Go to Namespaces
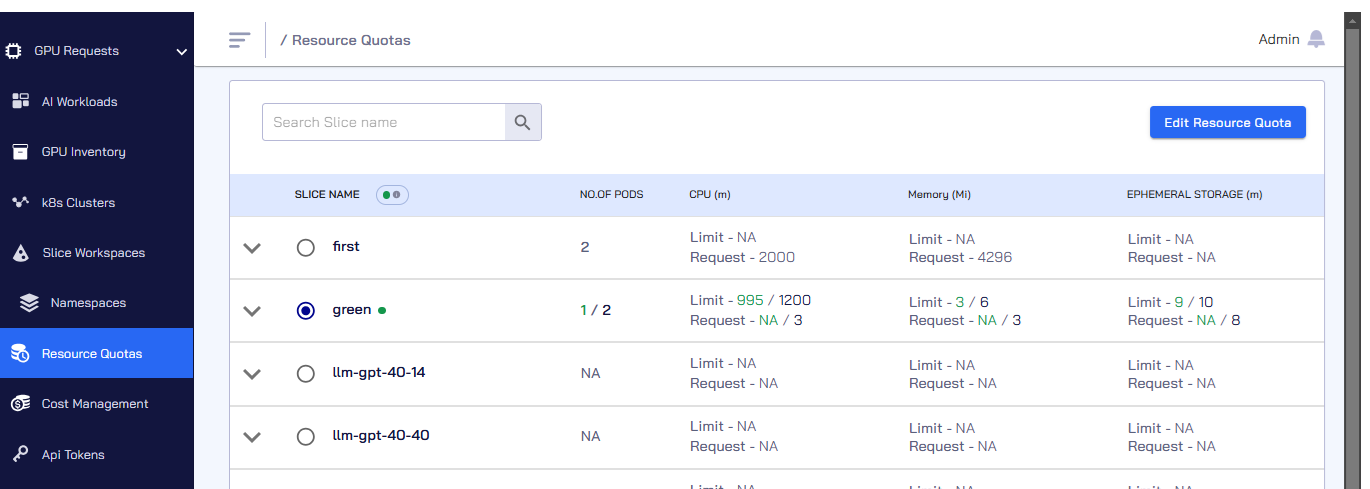The width and height of the screenshot is (1370, 489). tap(97, 303)
